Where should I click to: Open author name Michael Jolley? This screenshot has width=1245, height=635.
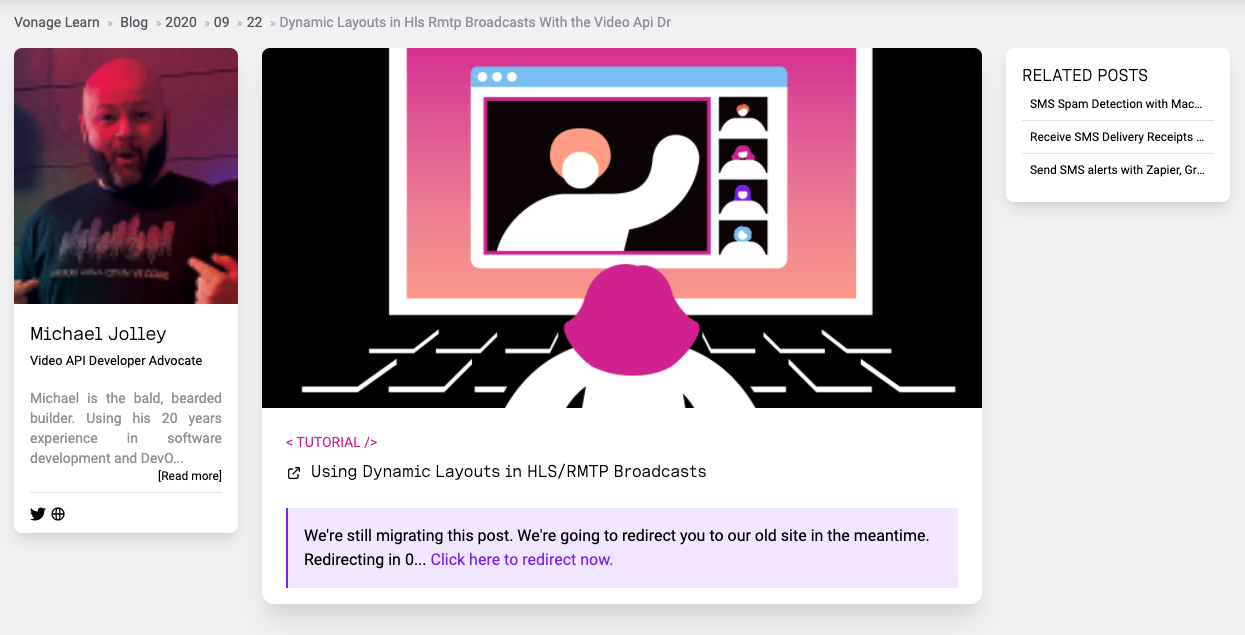point(98,334)
